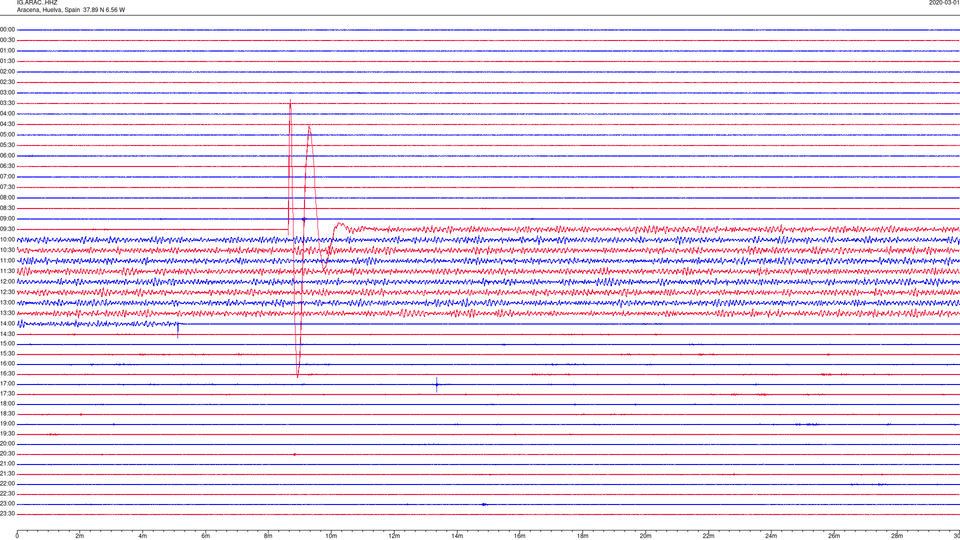Click the 28m axis tick label
Screen dimensions: 960x540
click(897, 536)
